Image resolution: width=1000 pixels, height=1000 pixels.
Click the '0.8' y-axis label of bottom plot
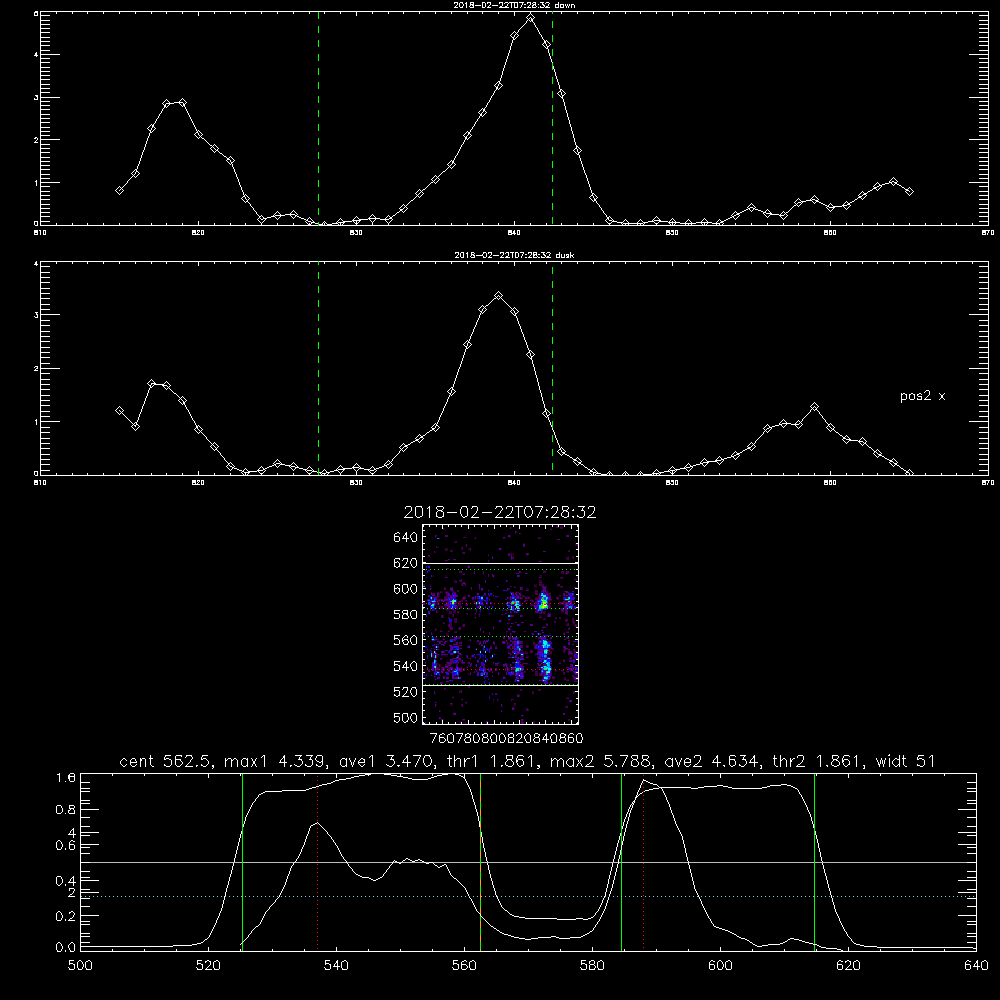point(66,810)
